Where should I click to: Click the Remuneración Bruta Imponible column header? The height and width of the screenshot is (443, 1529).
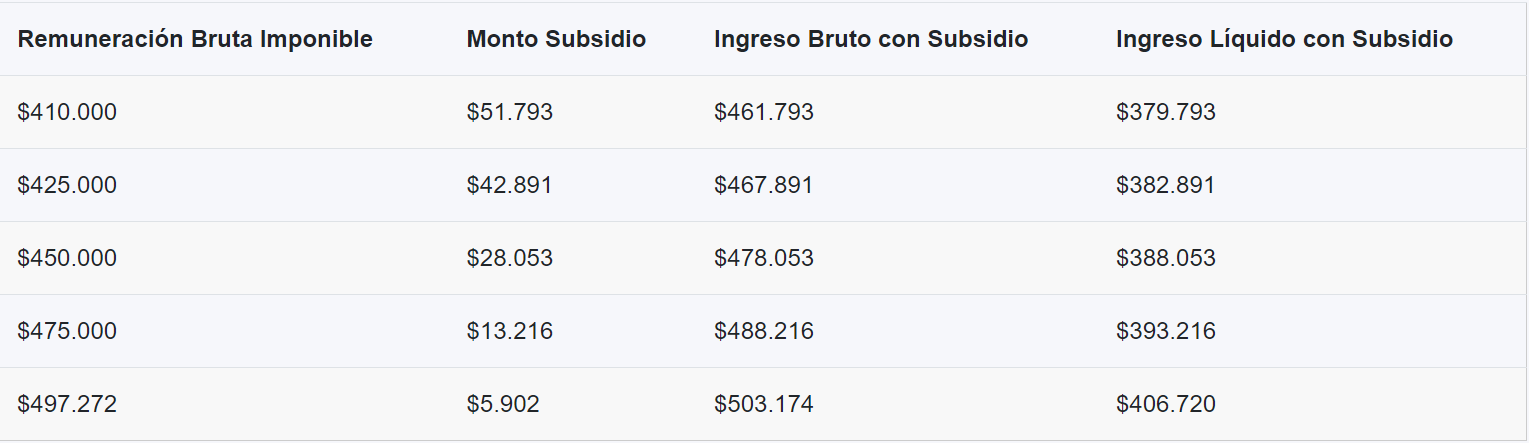click(195, 40)
